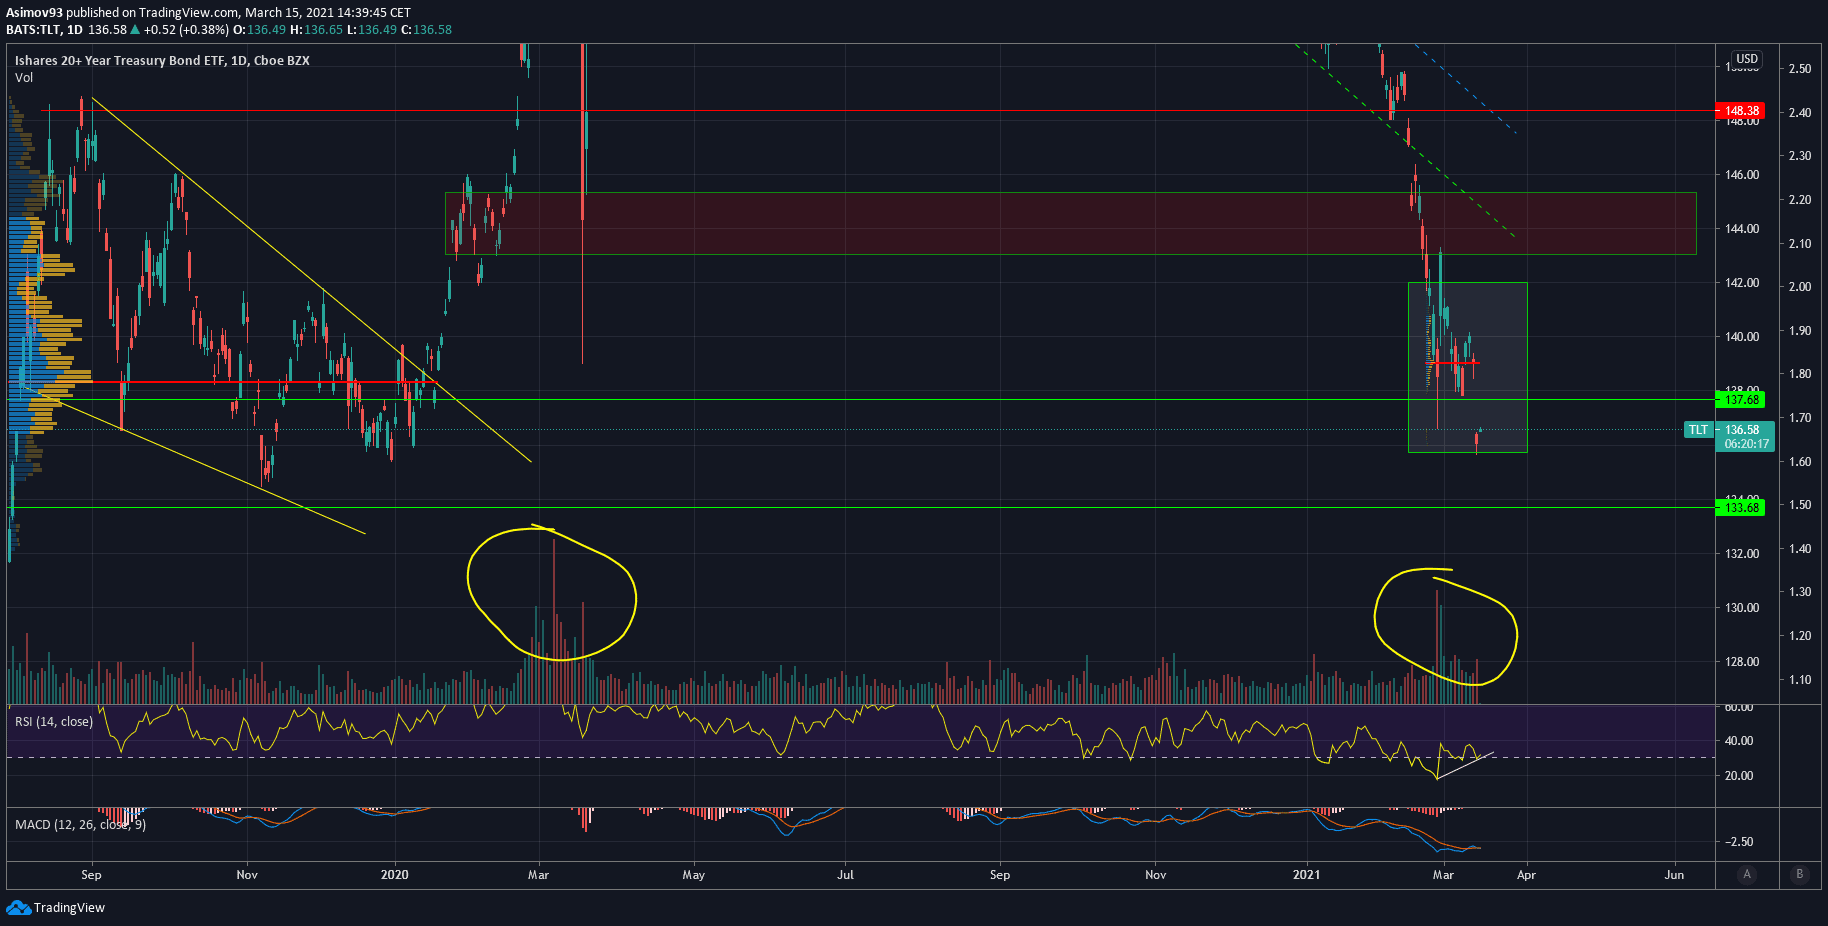Select the red 148.38 price label

click(1741, 111)
